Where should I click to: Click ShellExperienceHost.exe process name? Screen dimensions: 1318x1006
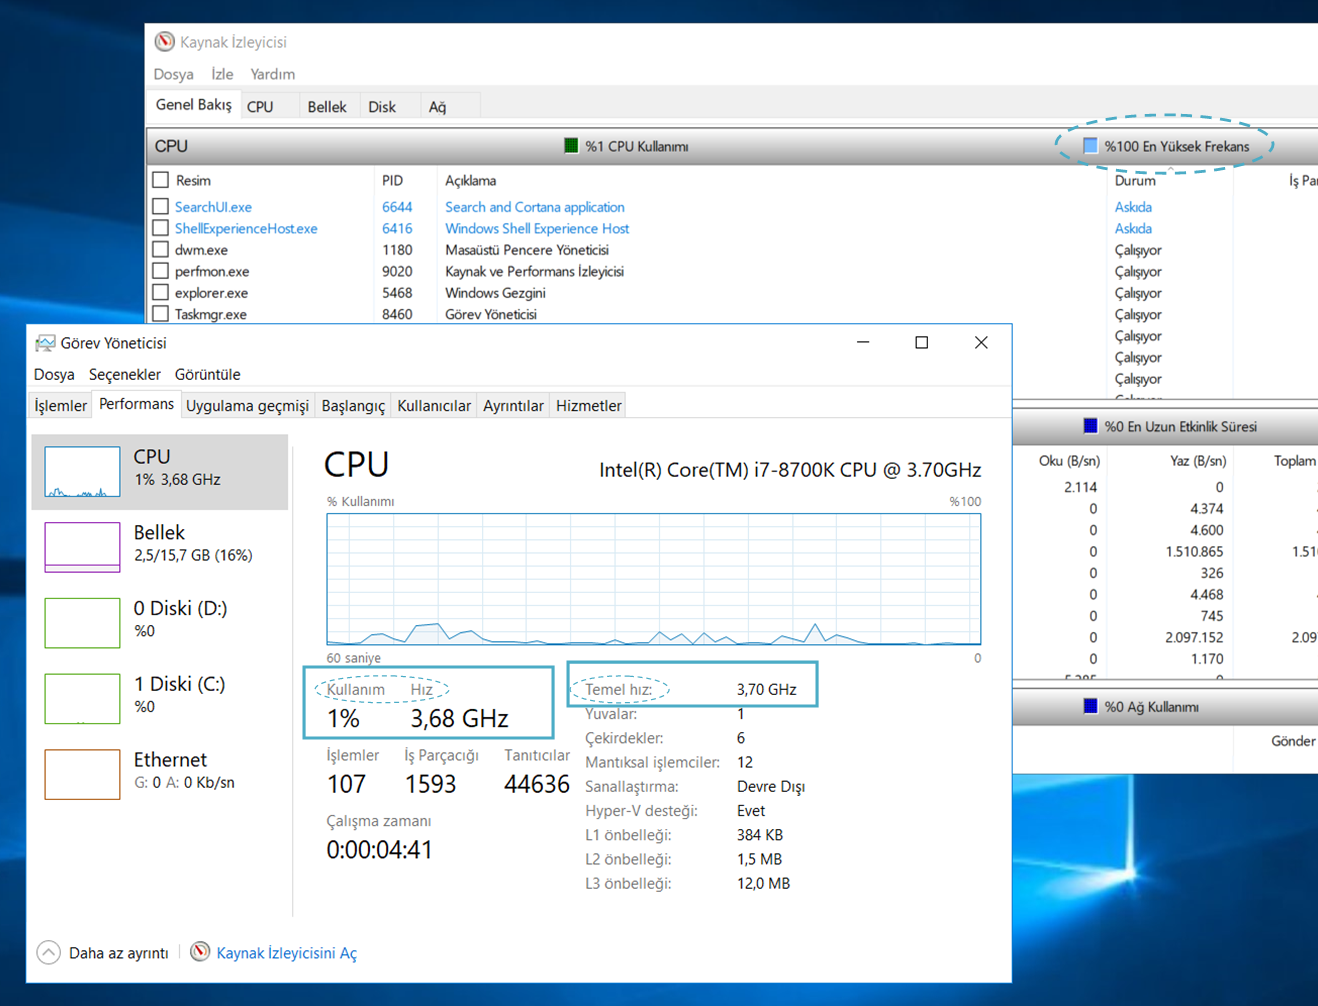point(246,228)
